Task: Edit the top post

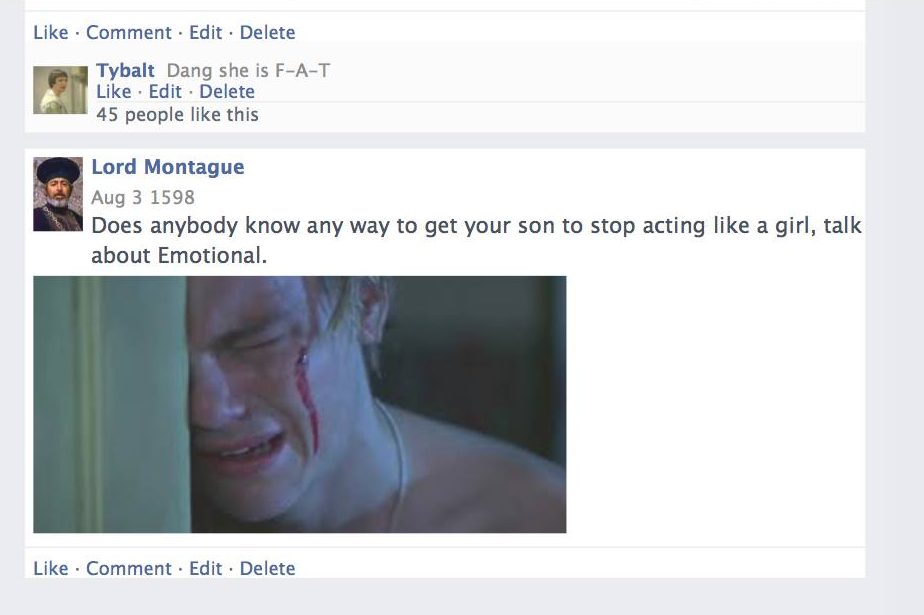Action: coord(206,32)
